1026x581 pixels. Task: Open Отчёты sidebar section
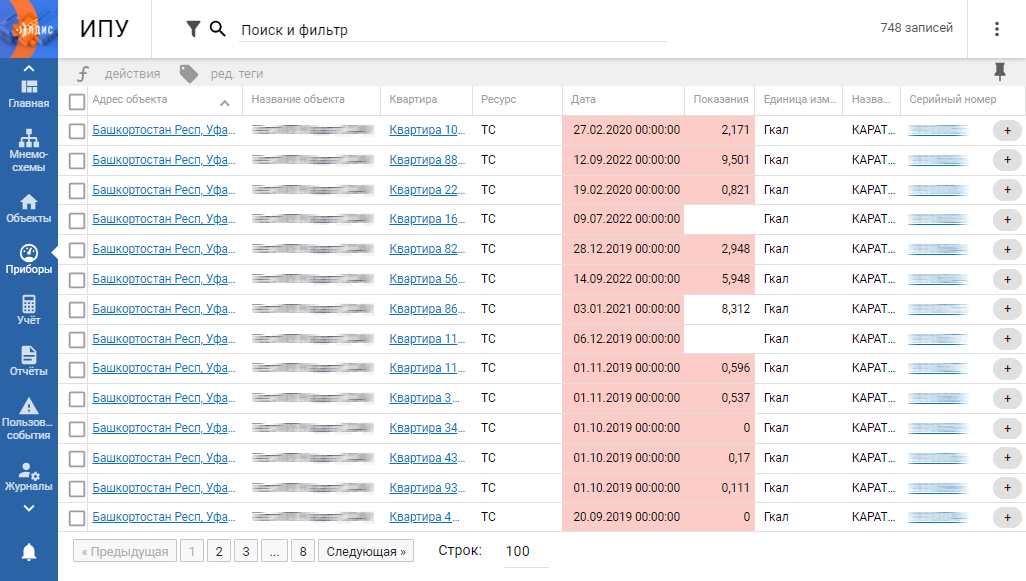[x=29, y=362]
